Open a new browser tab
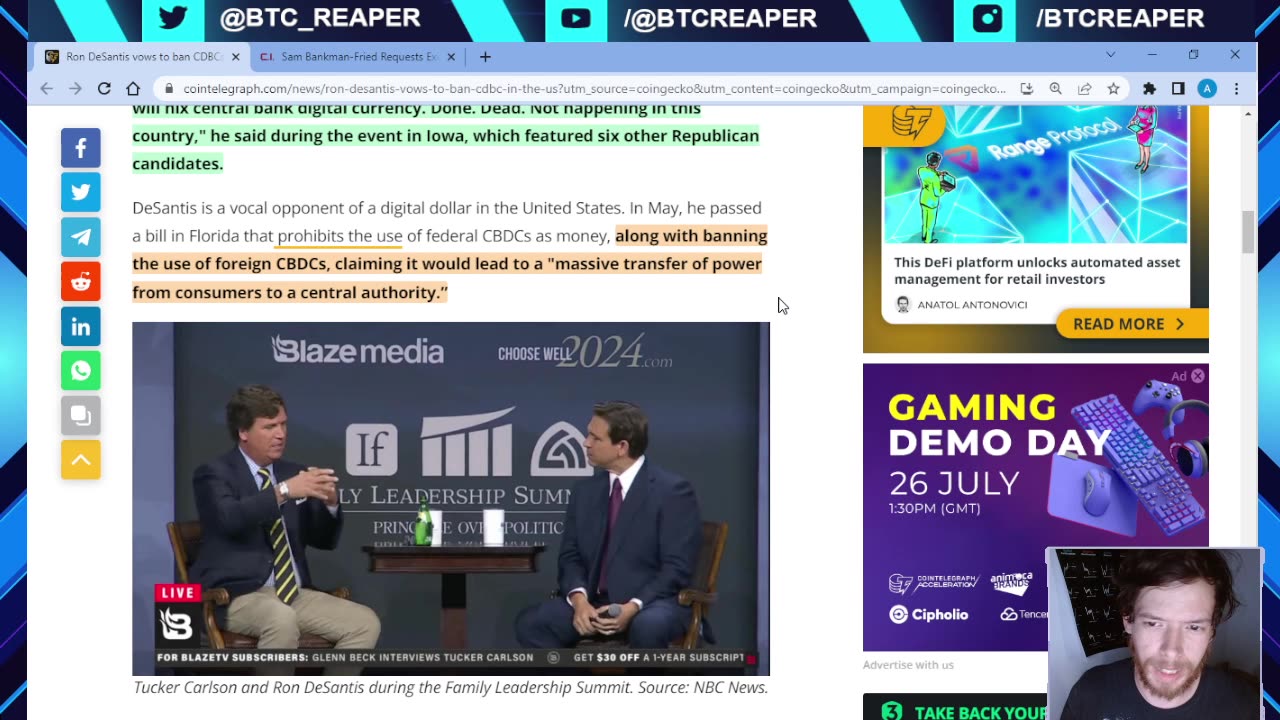The height and width of the screenshot is (720, 1280). coord(485,57)
